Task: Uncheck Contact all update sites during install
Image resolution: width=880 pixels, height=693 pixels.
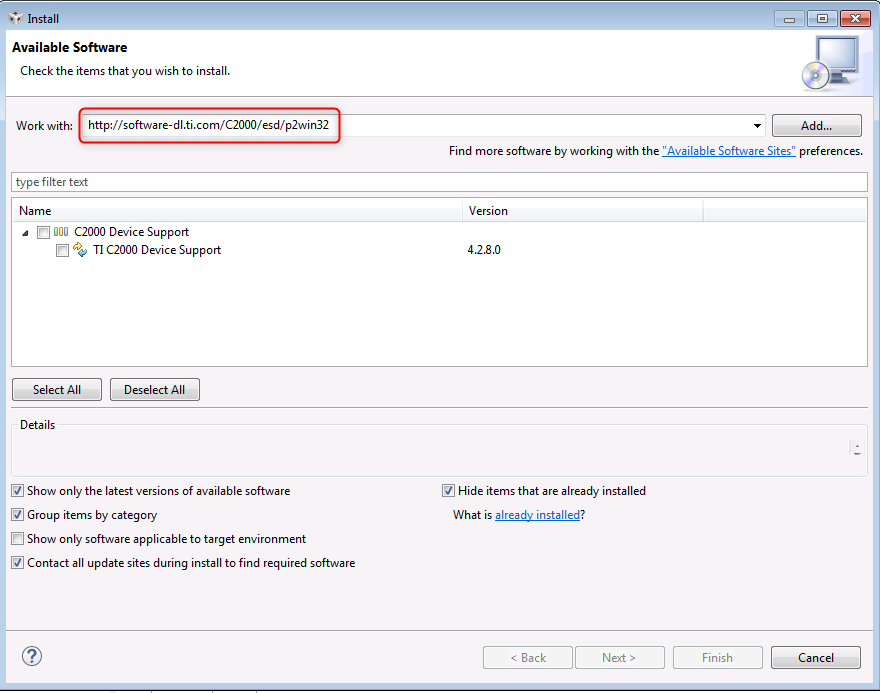Action: 17,562
